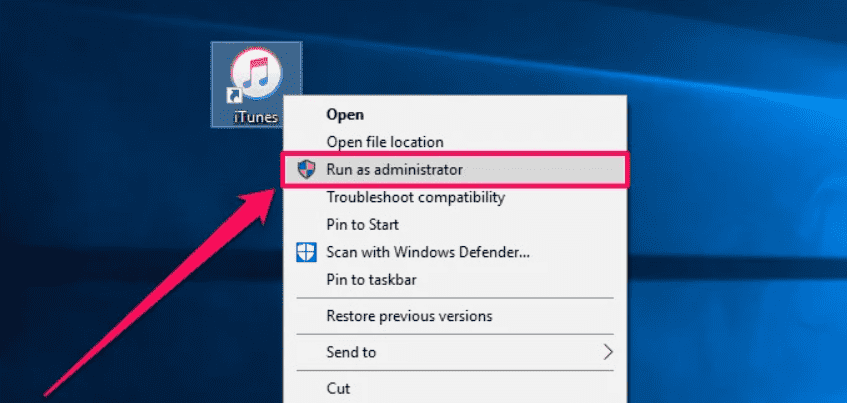
Task: Click the Windows Defender shield icon
Action: coord(306,252)
